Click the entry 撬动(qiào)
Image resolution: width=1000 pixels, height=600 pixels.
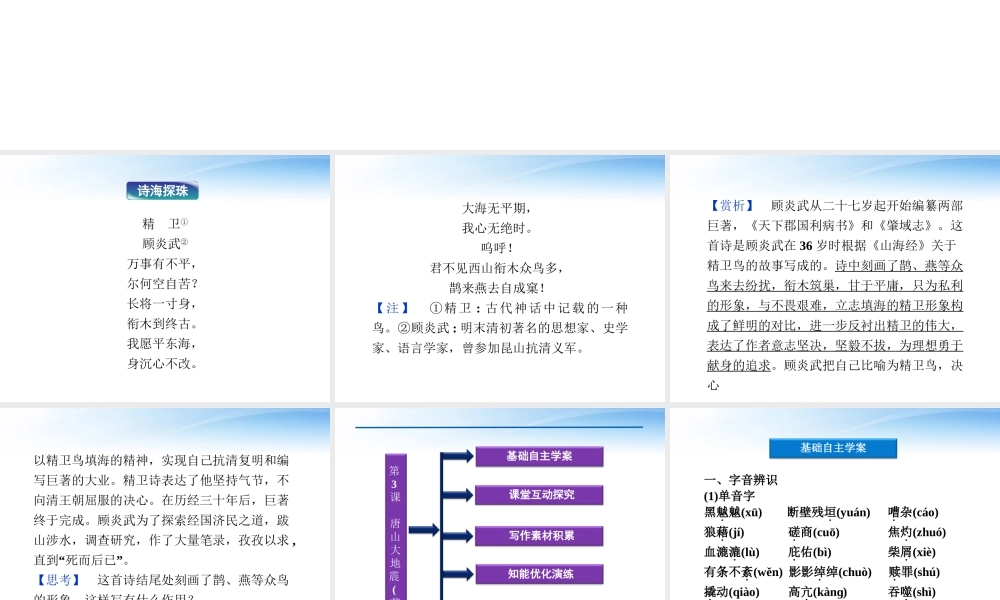click(732, 592)
